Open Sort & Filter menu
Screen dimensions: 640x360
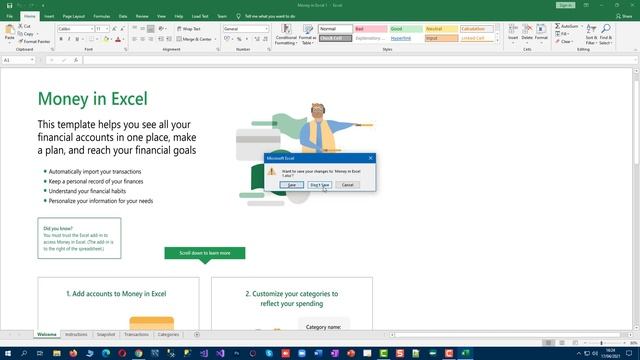click(591, 34)
